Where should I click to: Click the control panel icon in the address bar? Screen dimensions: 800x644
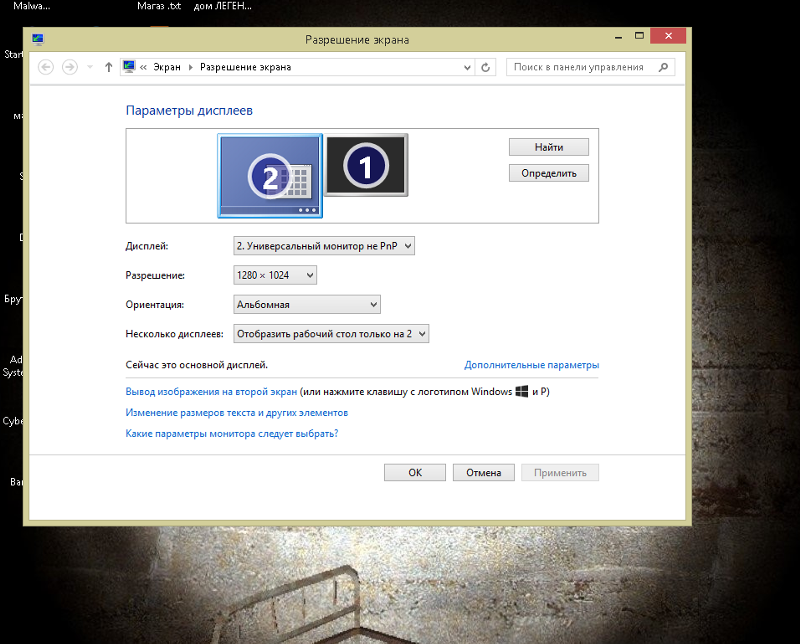(x=129, y=67)
